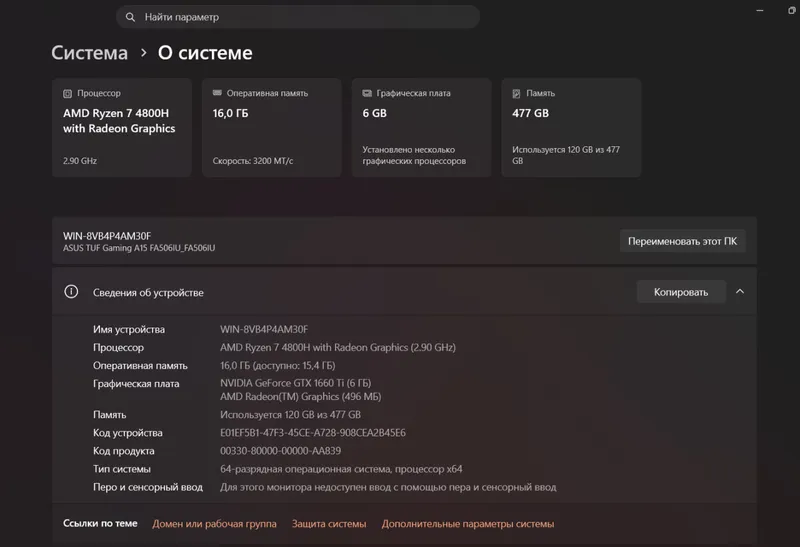Screen dimensions: 800x547
Task: Click 'NVIDIA GeForce GTX 1660 Ti (6 ГБ)' text
Action: pyautogui.click(x=295, y=383)
